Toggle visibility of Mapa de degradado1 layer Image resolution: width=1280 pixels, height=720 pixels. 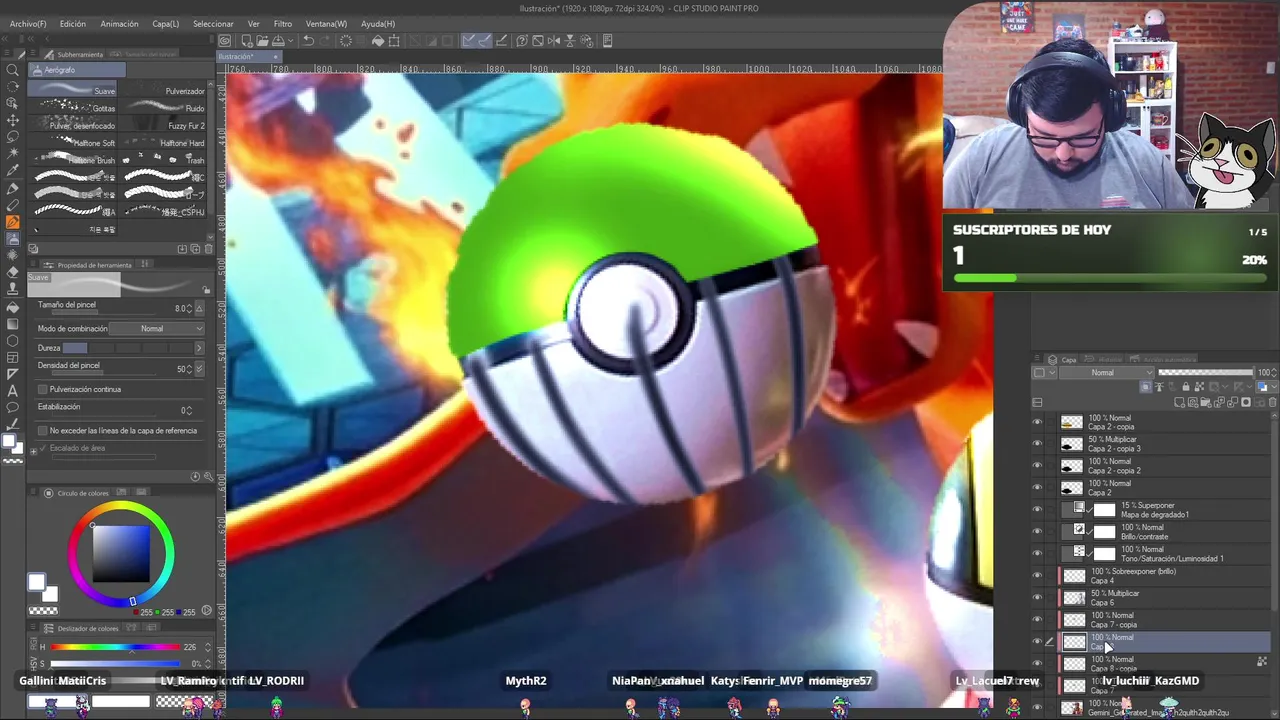coord(1037,510)
